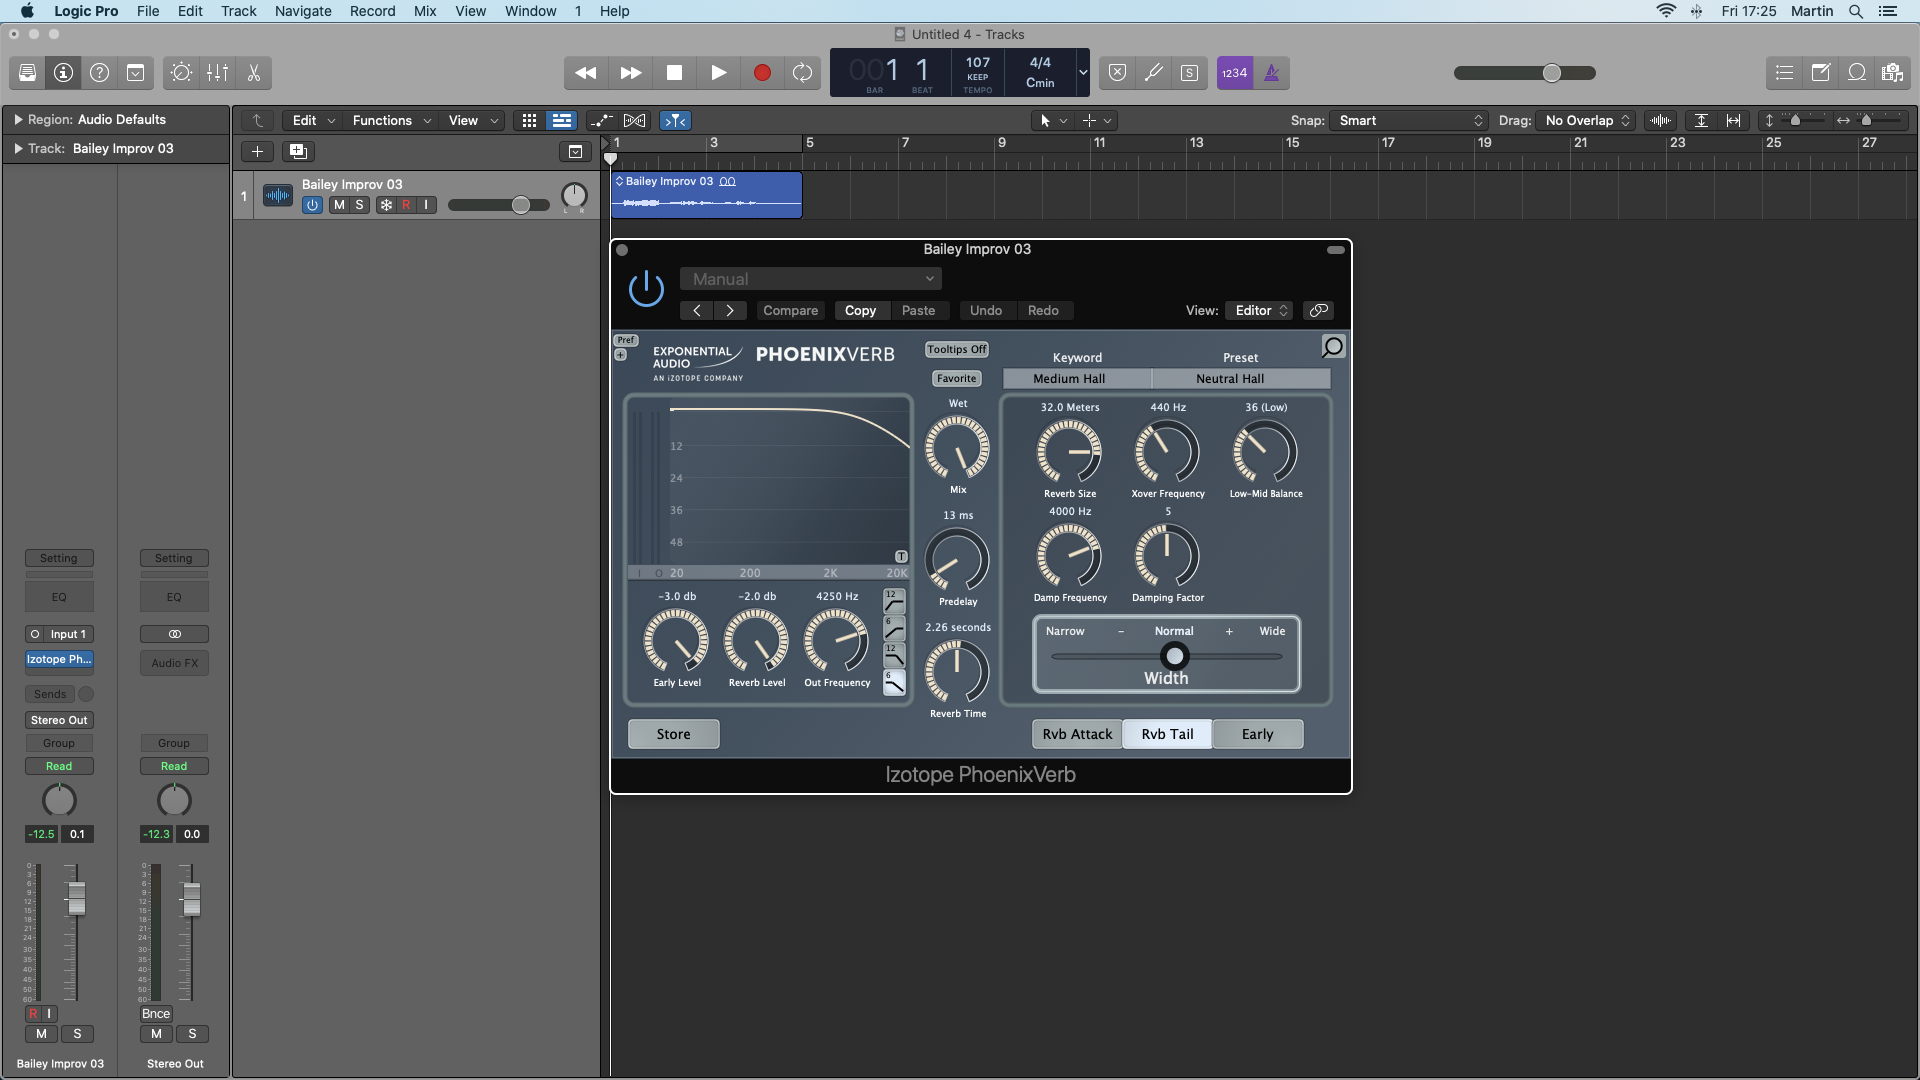Click the rewind transport button
1920x1080 pixels.
586,73
